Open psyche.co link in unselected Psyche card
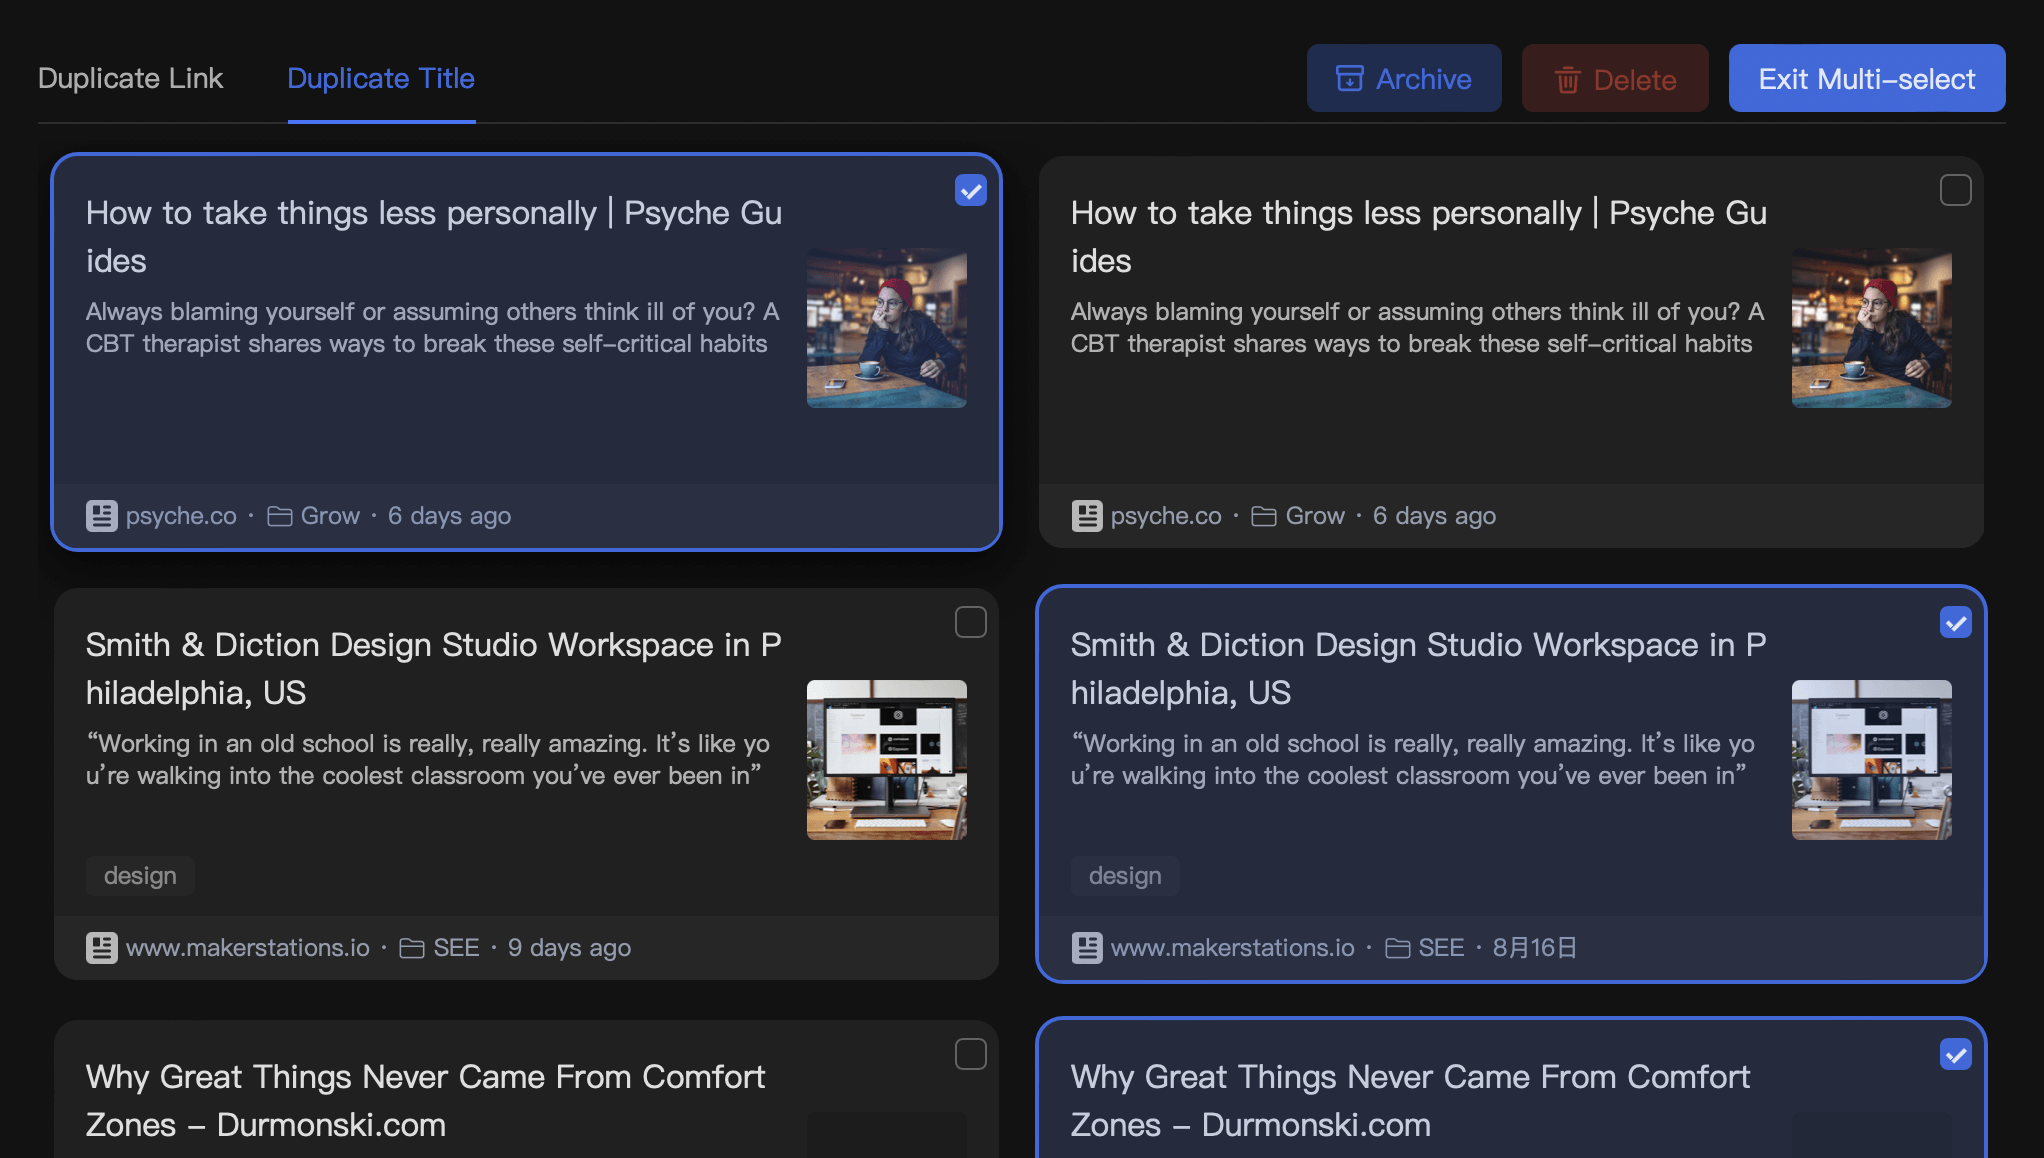Image resolution: width=2044 pixels, height=1158 pixels. (1166, 516)
